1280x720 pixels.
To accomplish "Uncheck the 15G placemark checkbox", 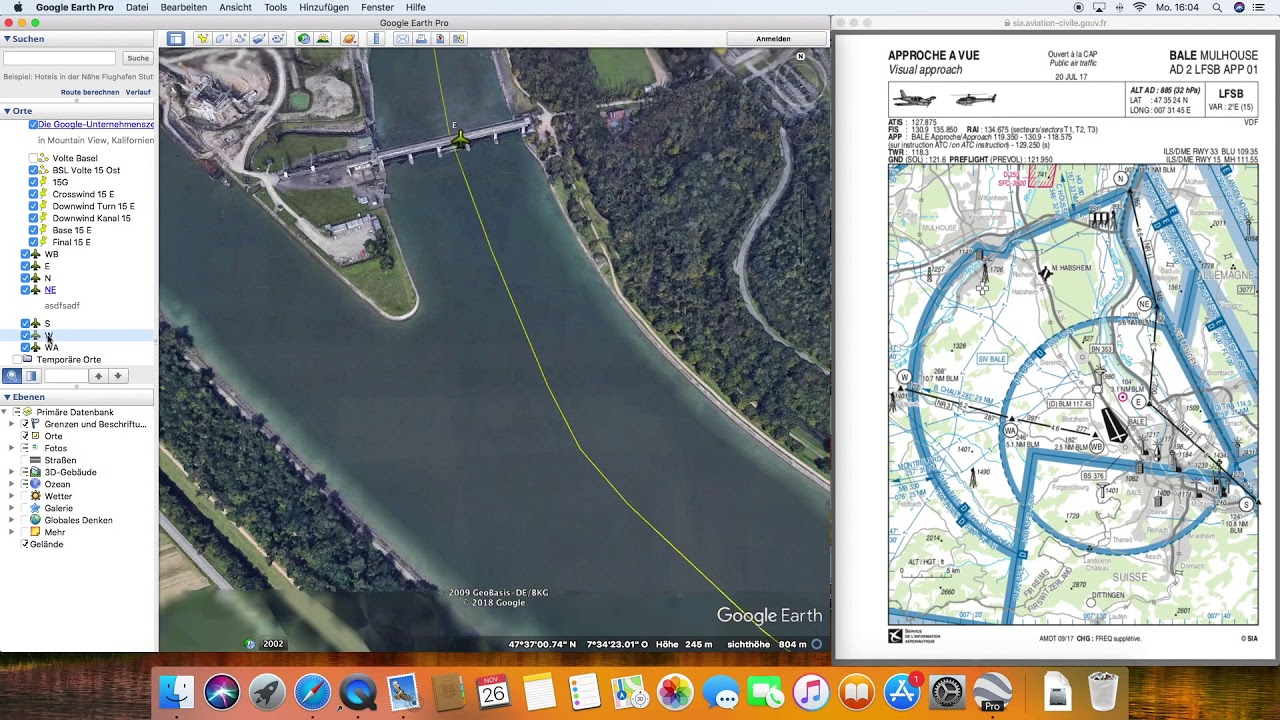I will tap(33, 182).
